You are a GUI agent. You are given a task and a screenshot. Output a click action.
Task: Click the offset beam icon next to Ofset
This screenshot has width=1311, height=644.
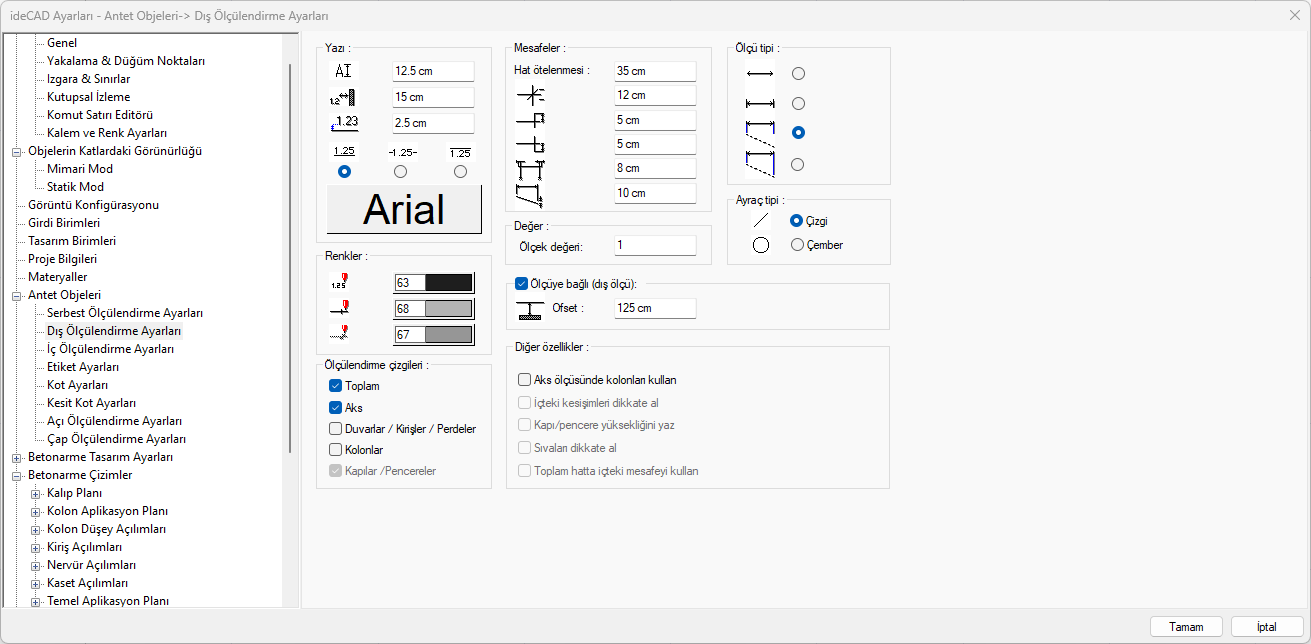530,309
